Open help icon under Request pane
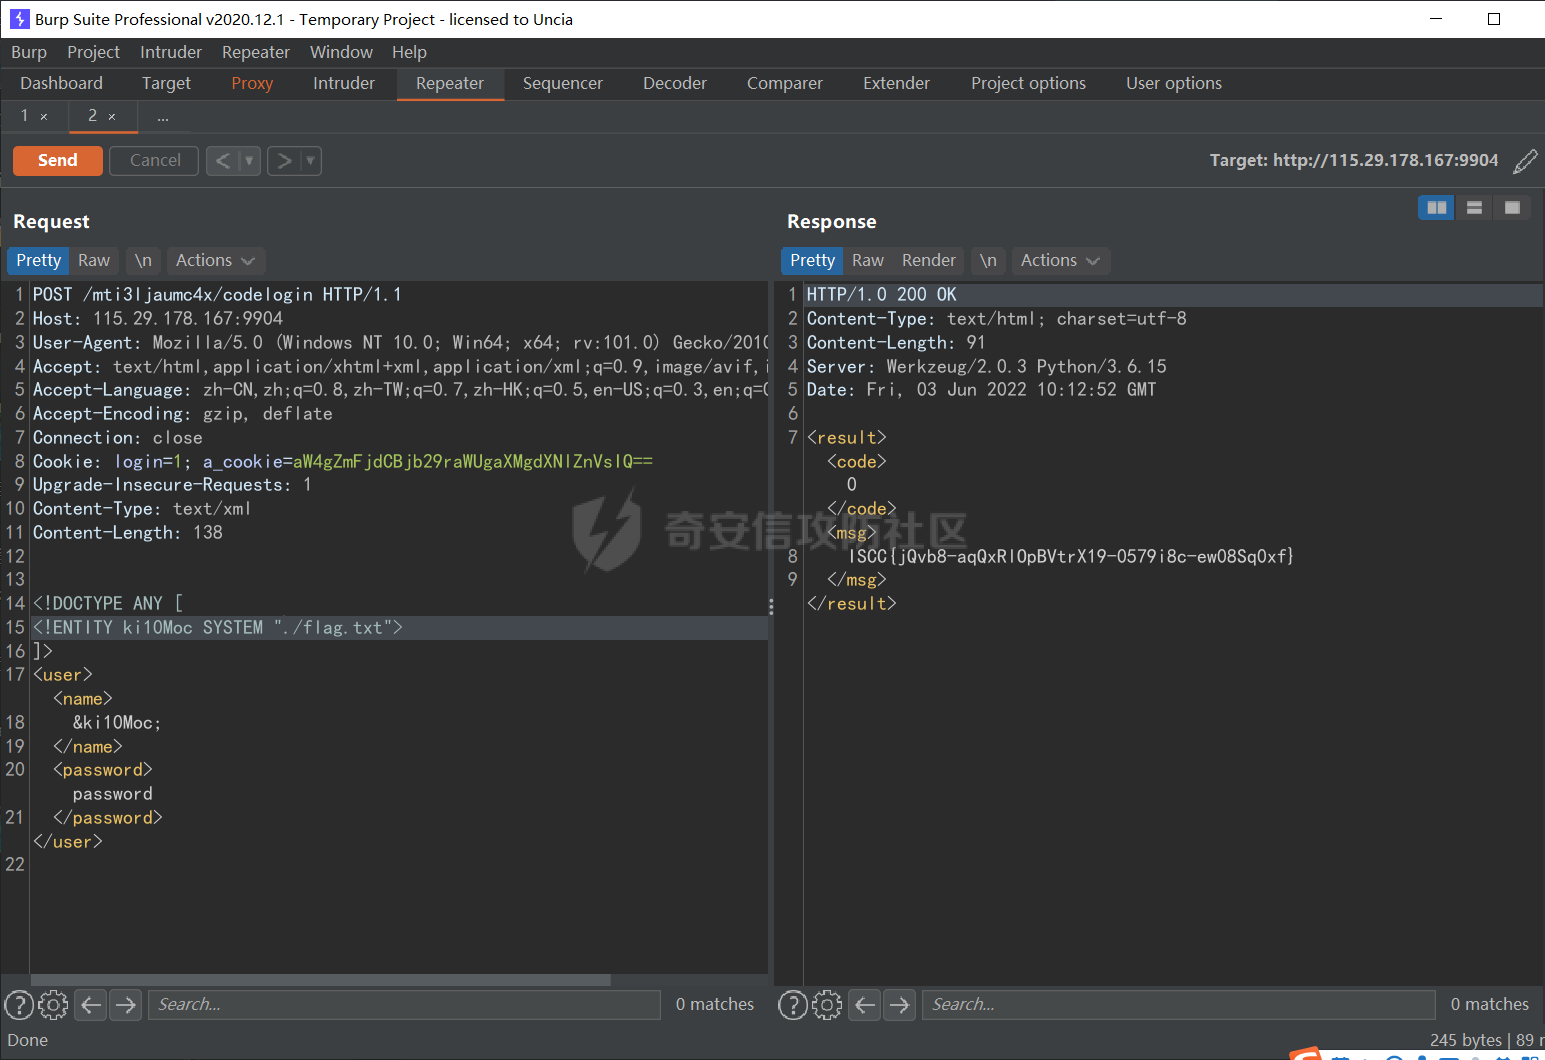1545x1060 pixels. click(19, 1004)
